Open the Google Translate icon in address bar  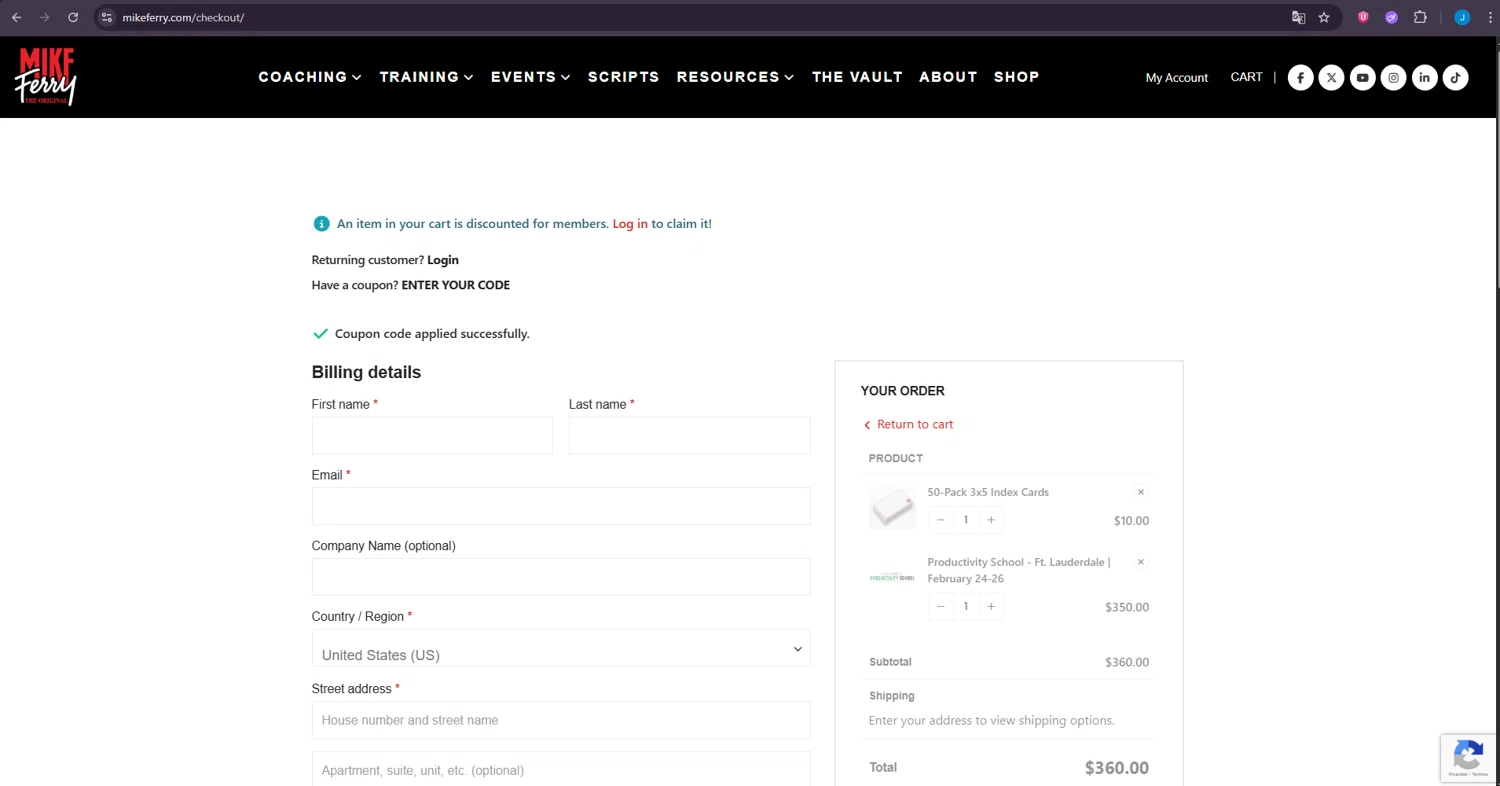[x=1298, y=17]
